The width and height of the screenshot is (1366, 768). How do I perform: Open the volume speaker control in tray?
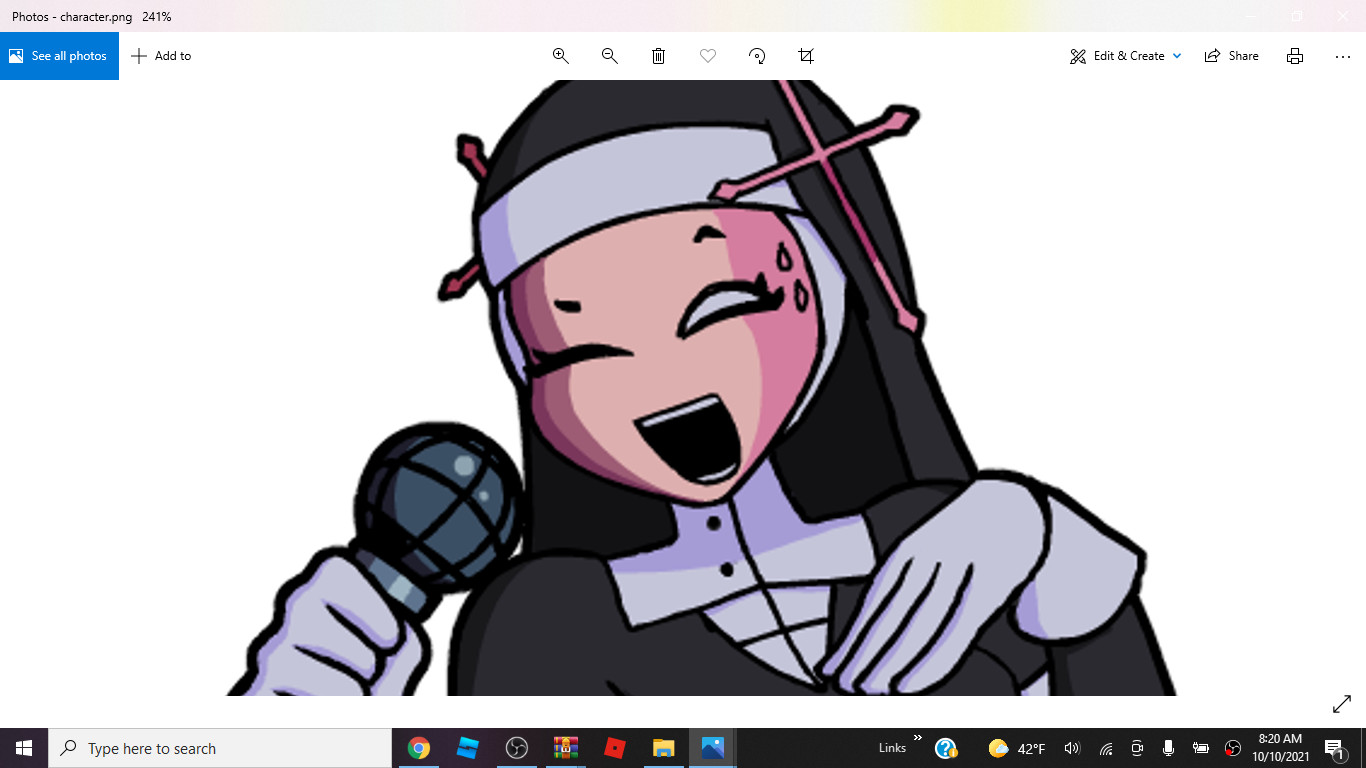click(1072, 748)
